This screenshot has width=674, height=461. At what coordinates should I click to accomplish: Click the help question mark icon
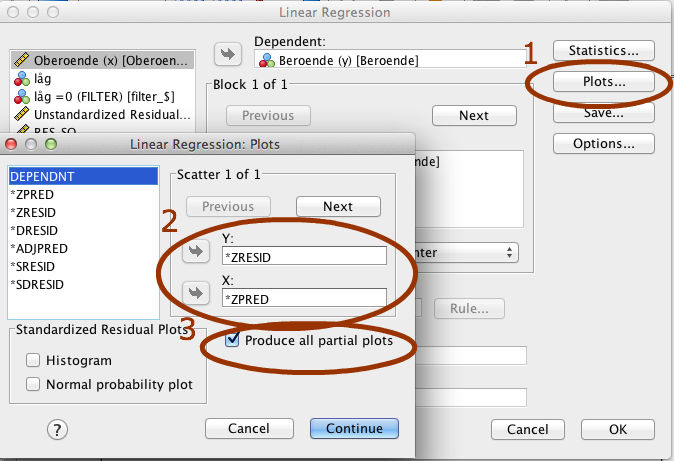pos(57,429)
